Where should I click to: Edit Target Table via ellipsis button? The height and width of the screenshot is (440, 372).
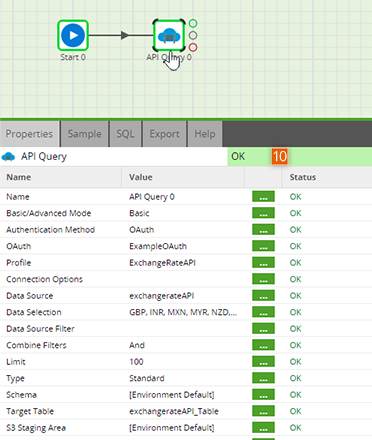pos(263,411)
